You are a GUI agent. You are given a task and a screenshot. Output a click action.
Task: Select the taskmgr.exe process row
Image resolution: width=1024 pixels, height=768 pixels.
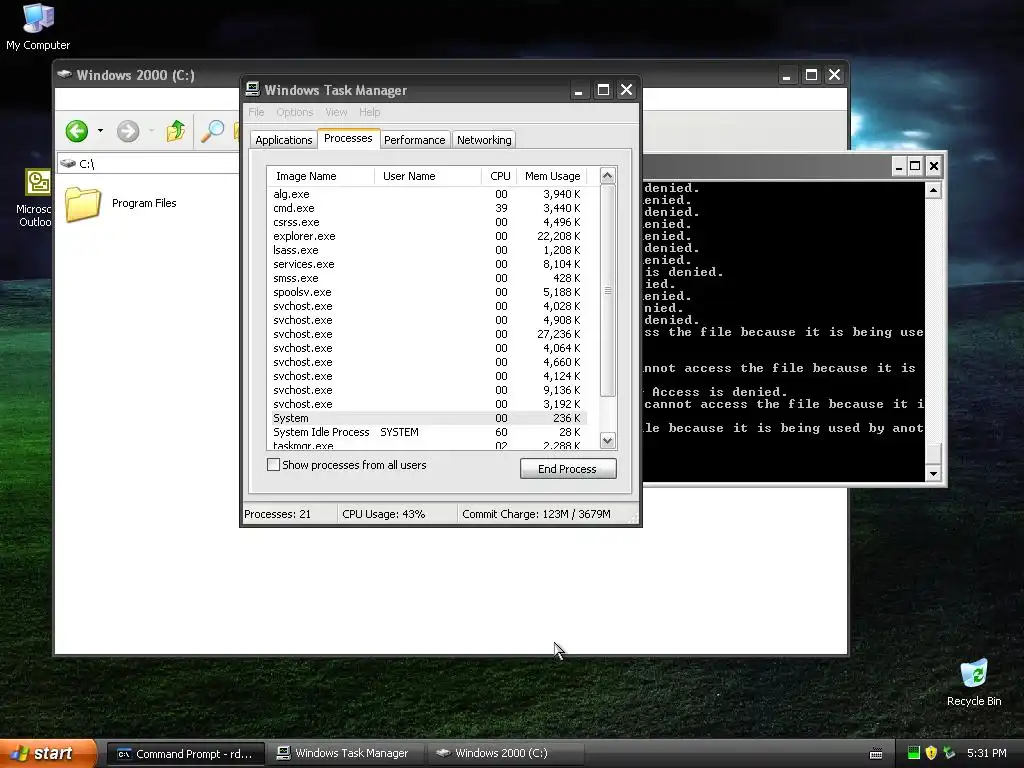(428, 445)
